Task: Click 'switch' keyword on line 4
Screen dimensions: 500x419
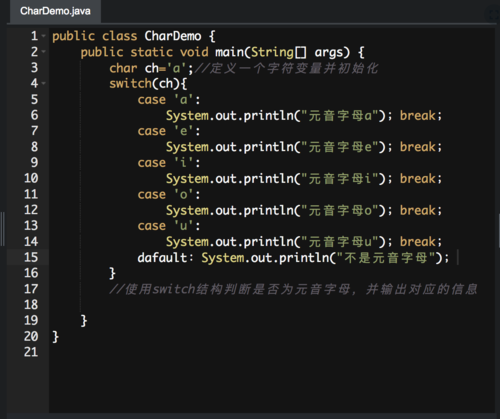Action: tap(130, 84)
